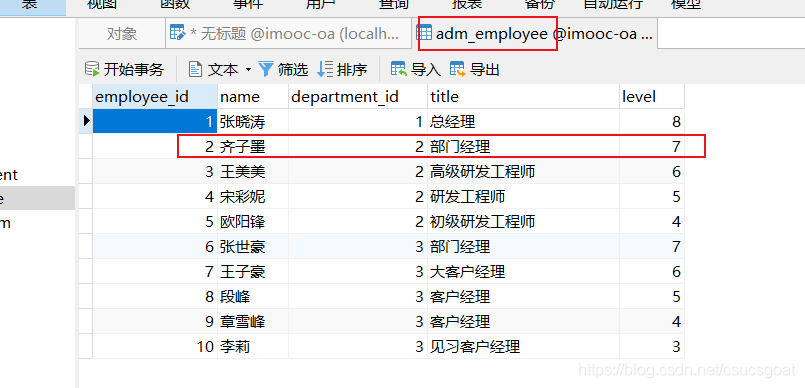Click the 排序 sort button
805x388 pixels.
click(342, 69)
